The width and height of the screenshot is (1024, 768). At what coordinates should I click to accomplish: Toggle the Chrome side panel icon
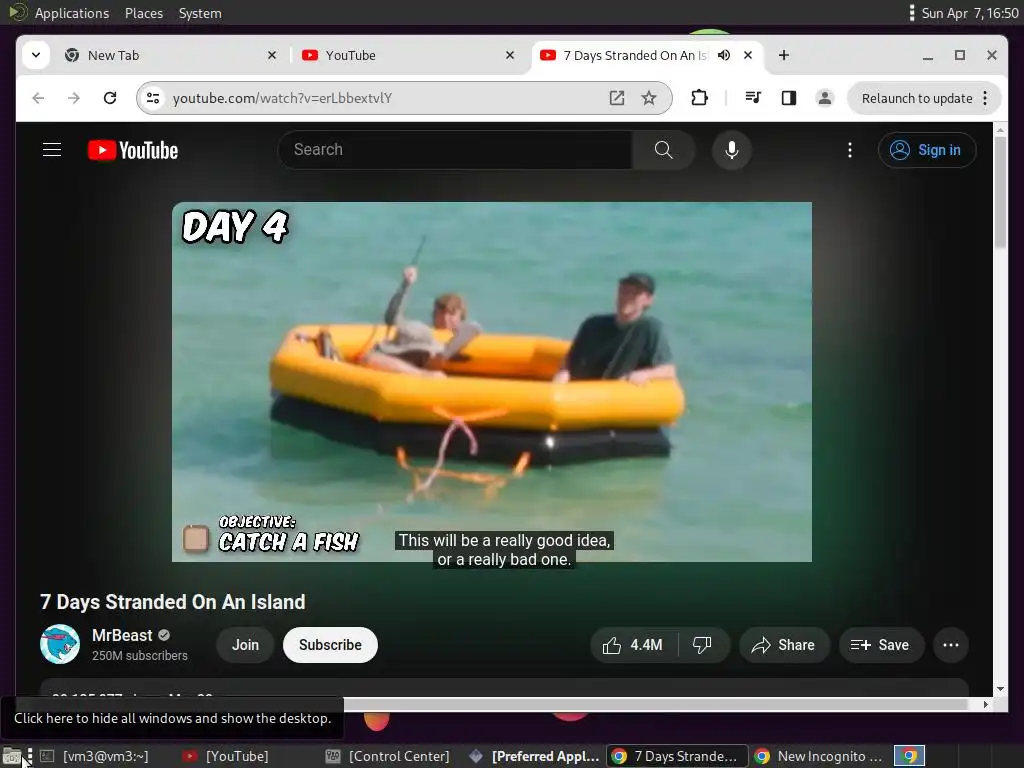click(x=789, y=98)
